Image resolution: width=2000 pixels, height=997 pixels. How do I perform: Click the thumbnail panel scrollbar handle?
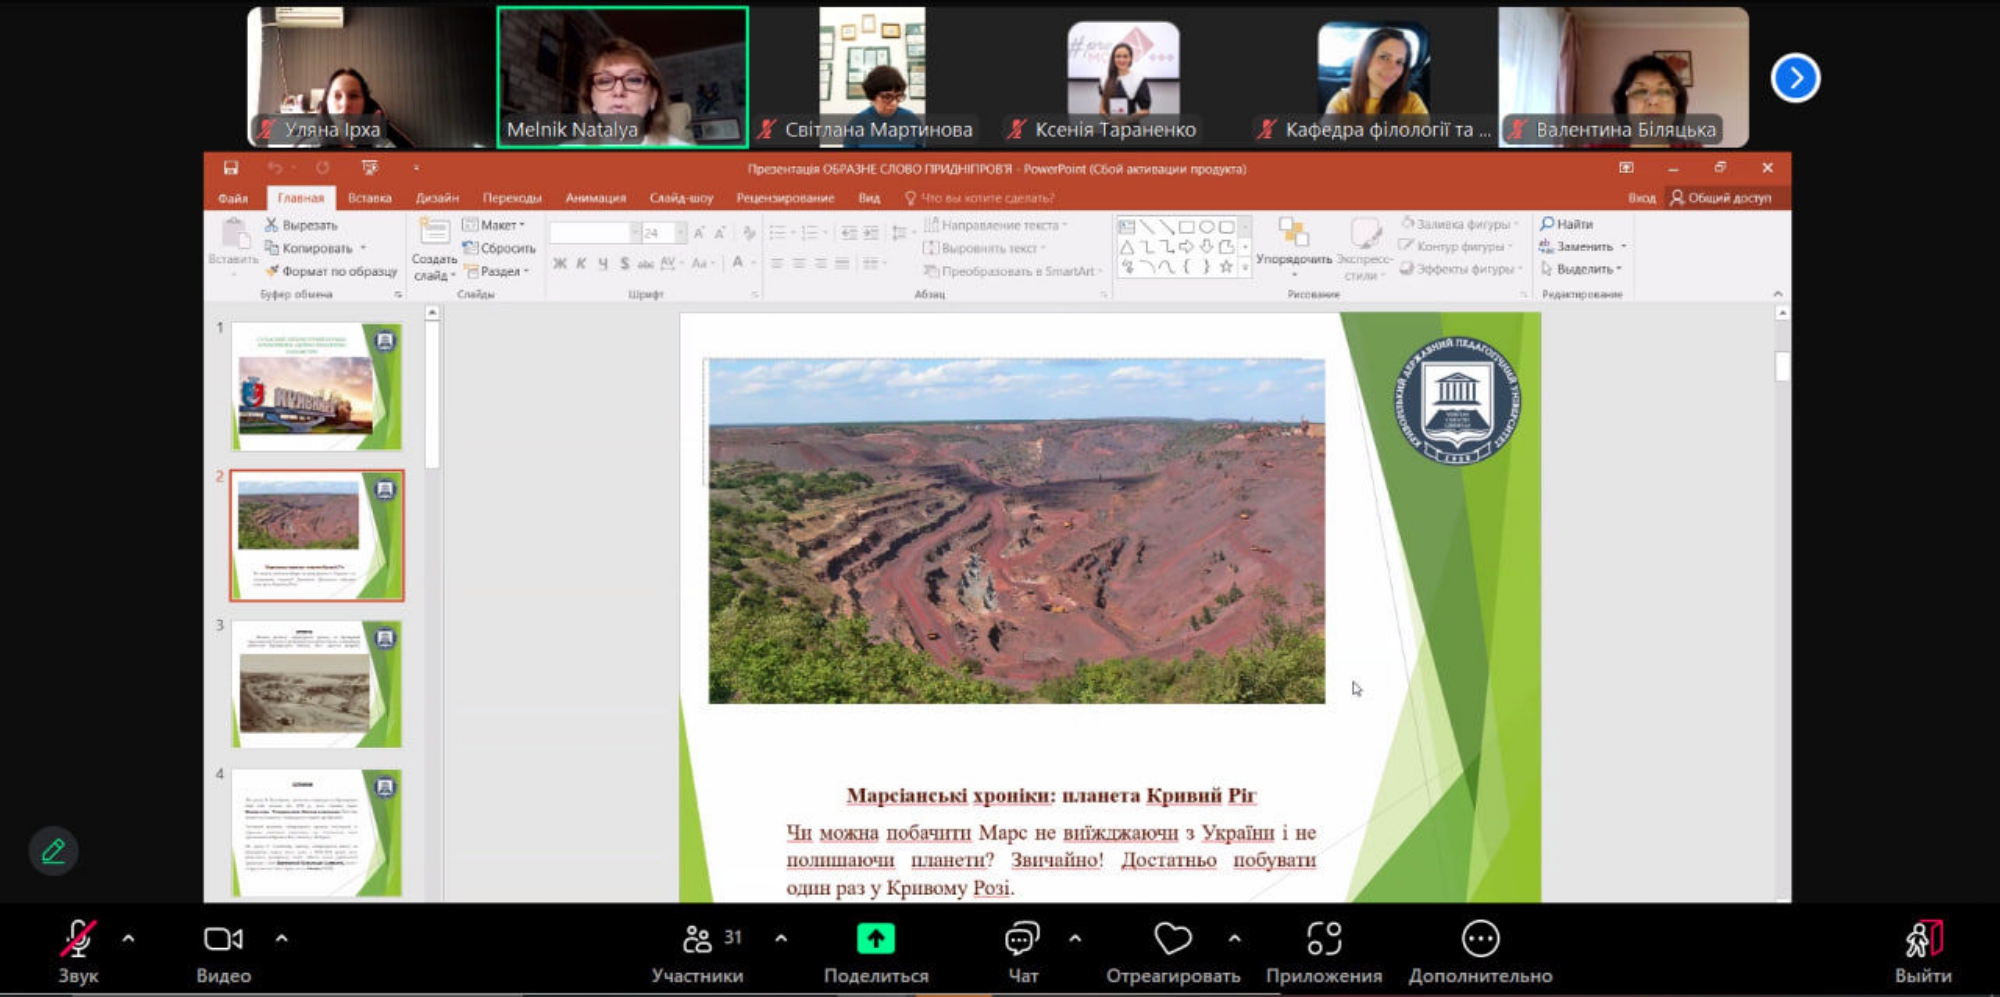coord(432,394)
